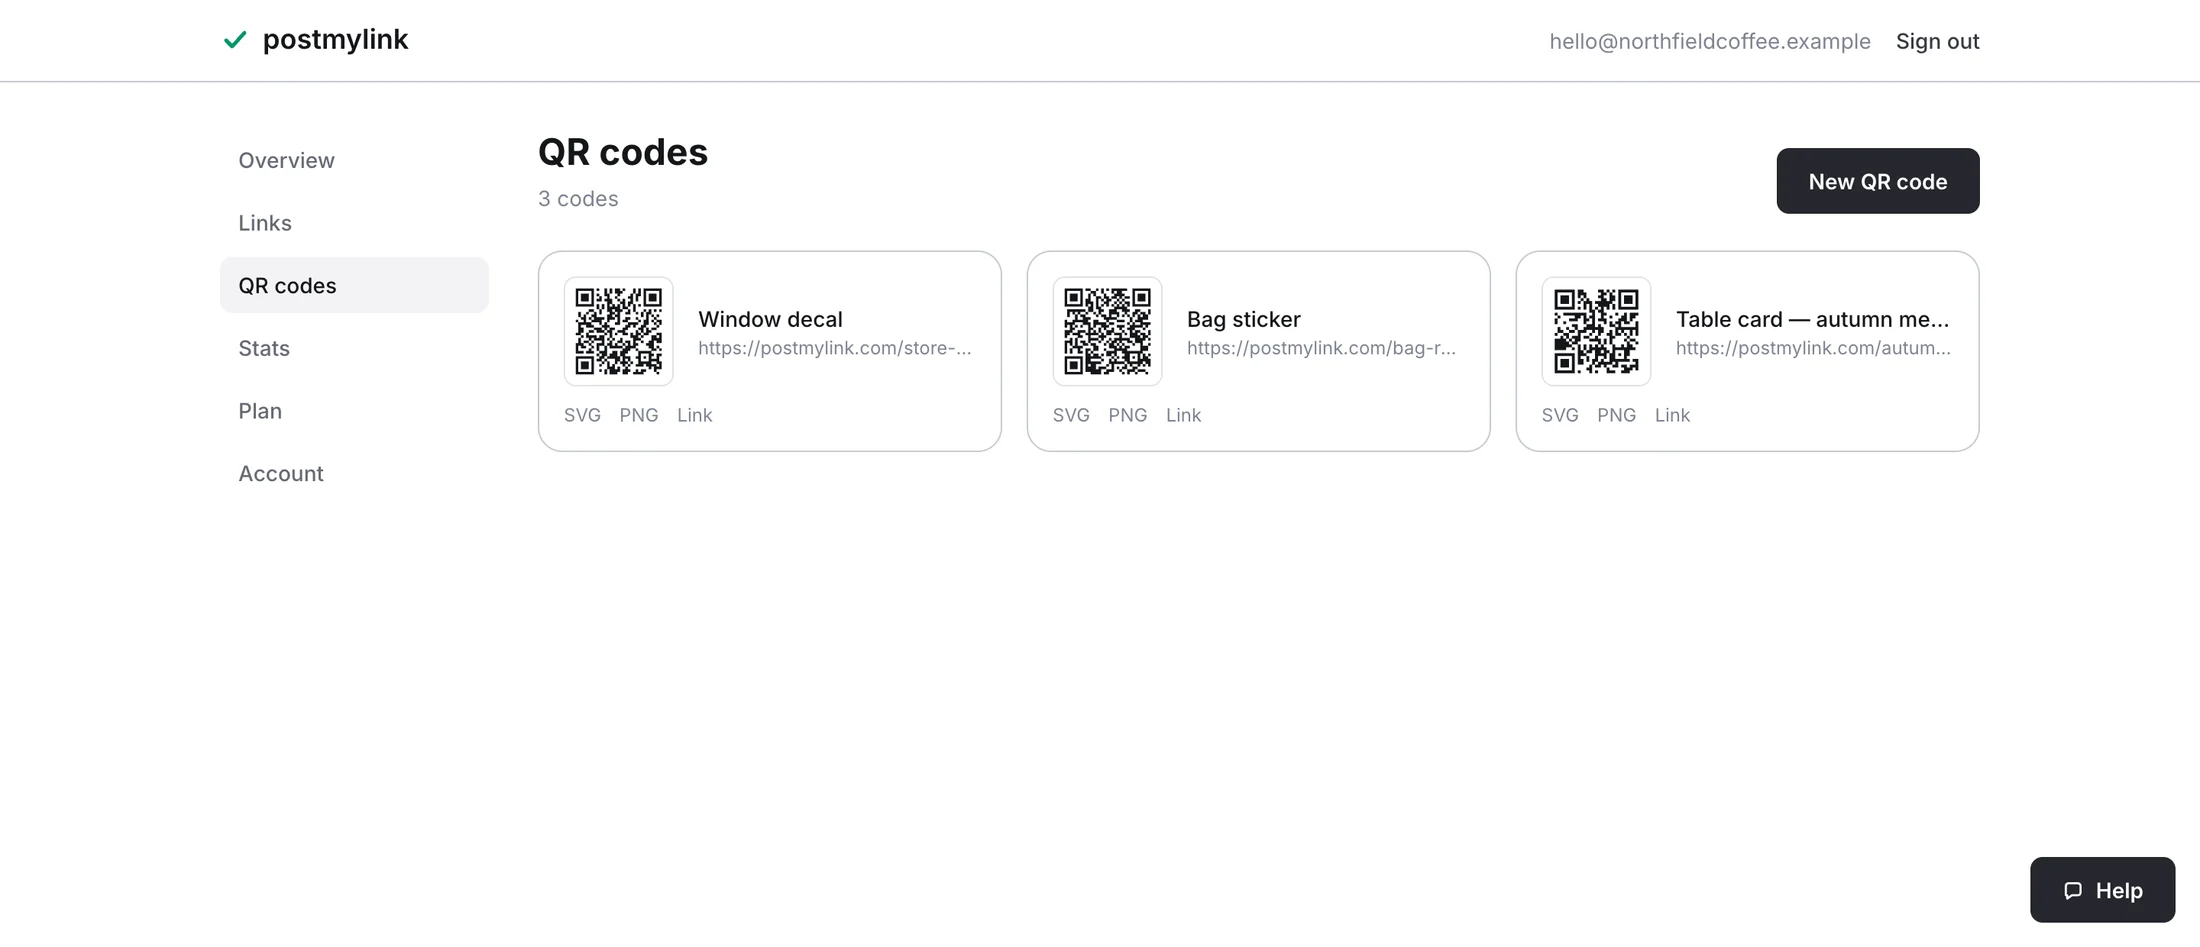Screen dimensions: 2200x947
Task: Click the postmylink green checkmark logo
Action: click(x=235, y=40)
